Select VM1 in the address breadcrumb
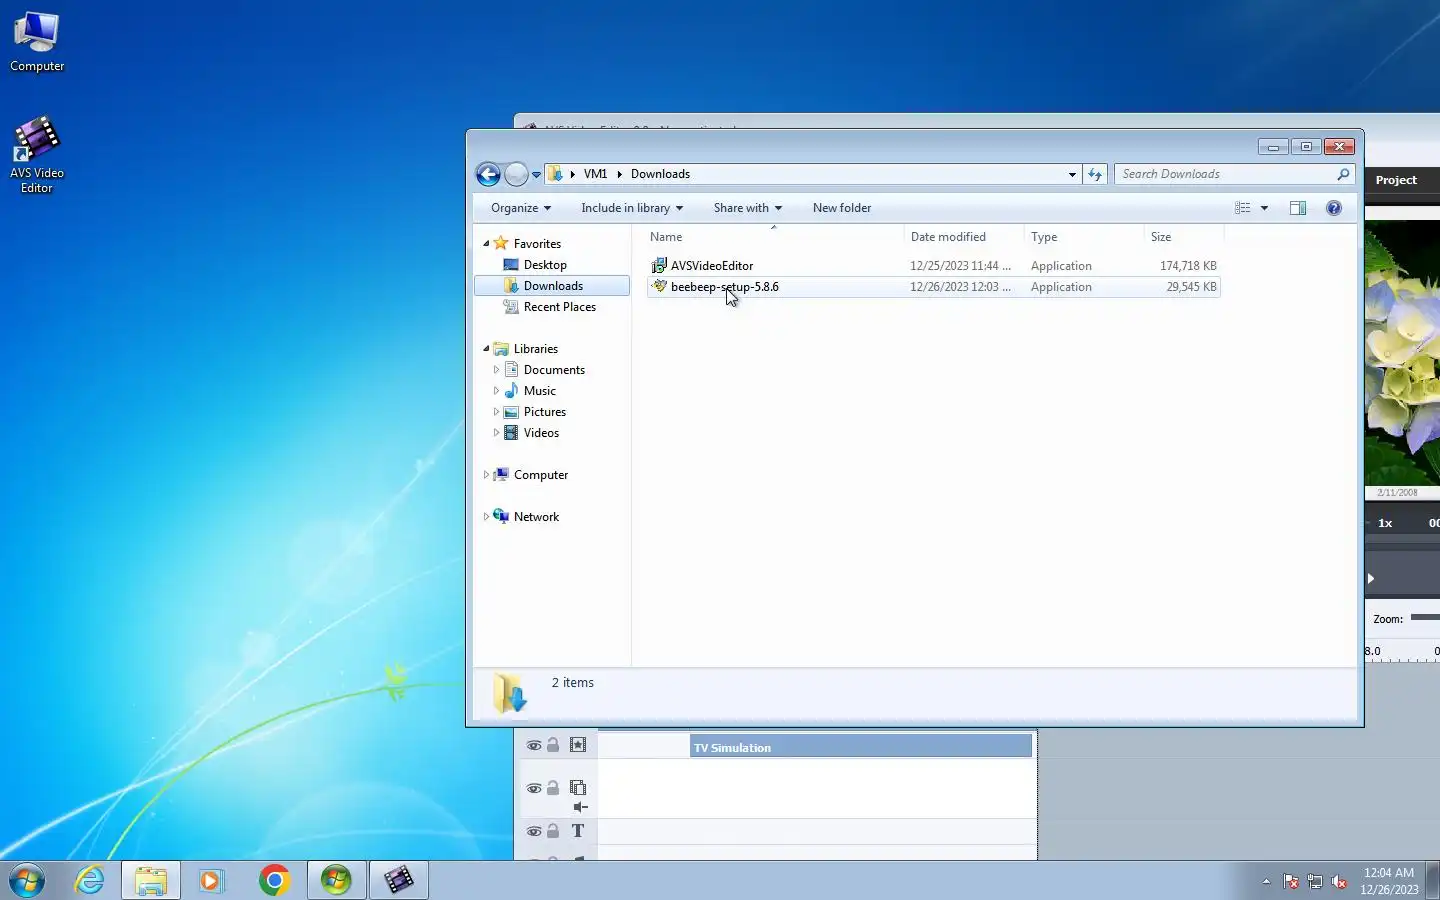Image resolution: width=1440 pixels, height=900 pixels. (x=596, y=174)
